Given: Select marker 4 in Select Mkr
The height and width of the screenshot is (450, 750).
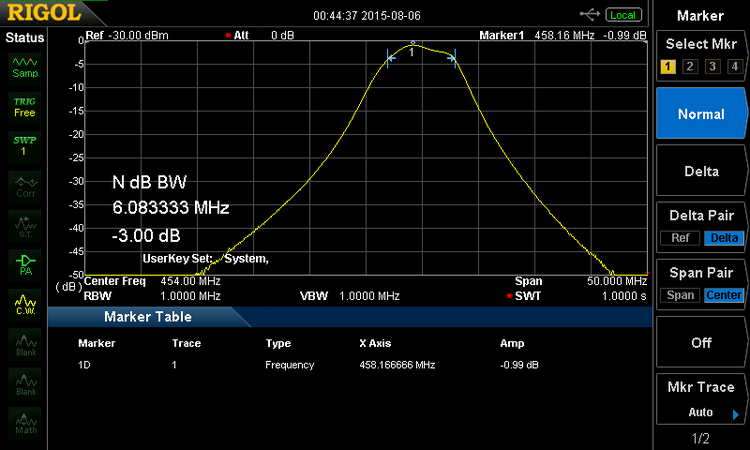Looking at the screenshot, I should point(734,67).
